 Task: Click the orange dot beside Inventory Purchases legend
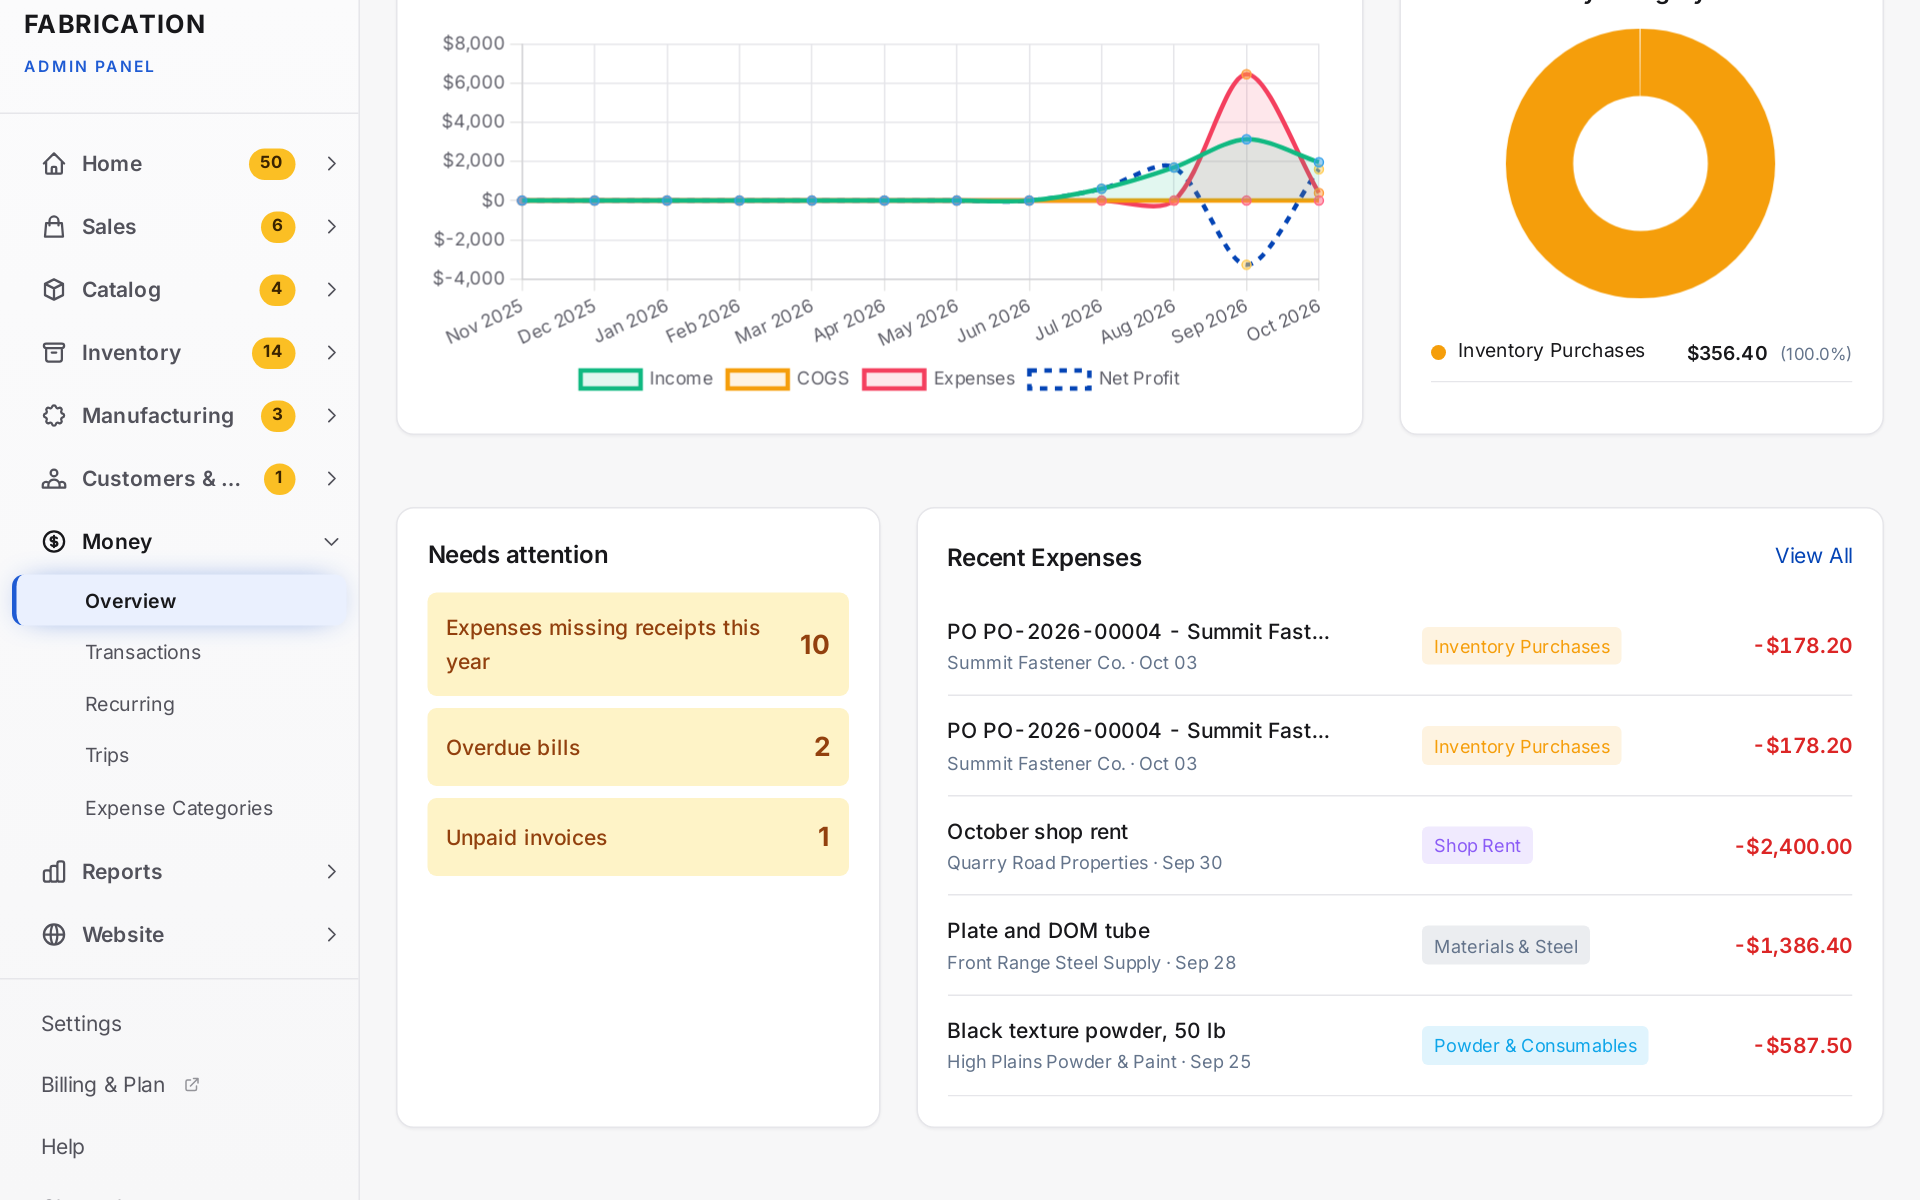(1438, 352)
